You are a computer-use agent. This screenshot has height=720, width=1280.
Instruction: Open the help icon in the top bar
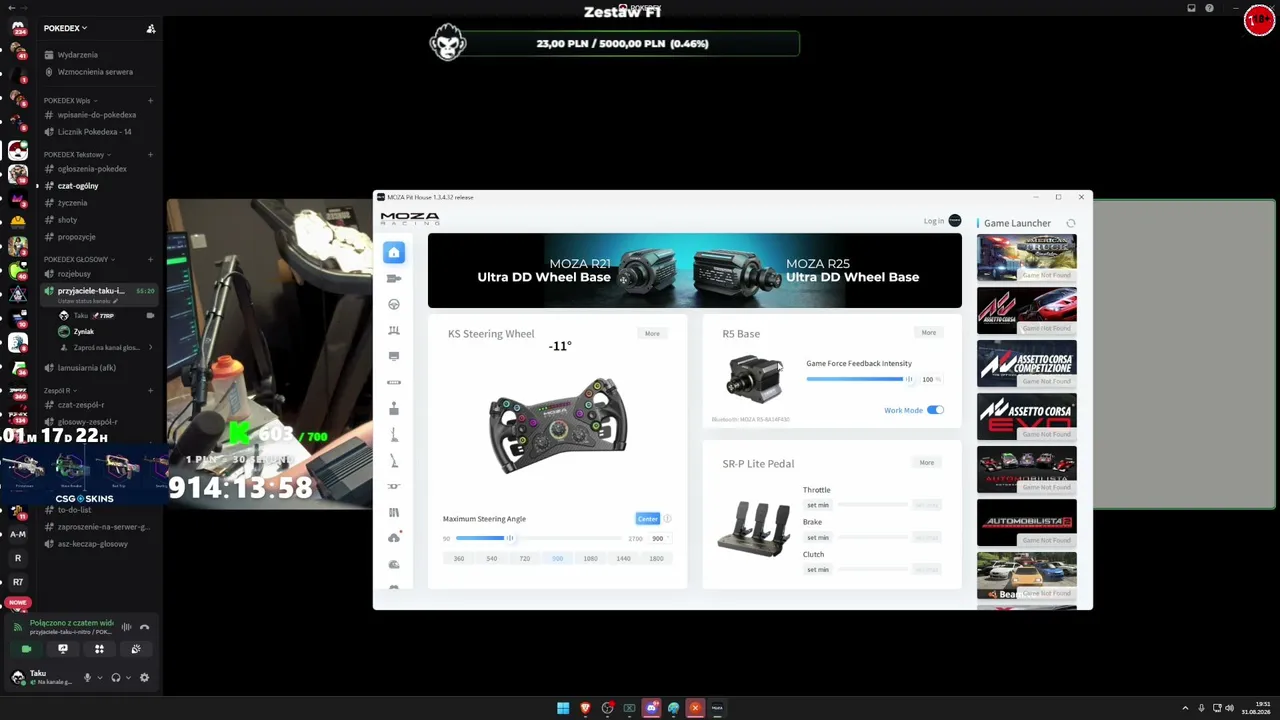pos(1209,8)
